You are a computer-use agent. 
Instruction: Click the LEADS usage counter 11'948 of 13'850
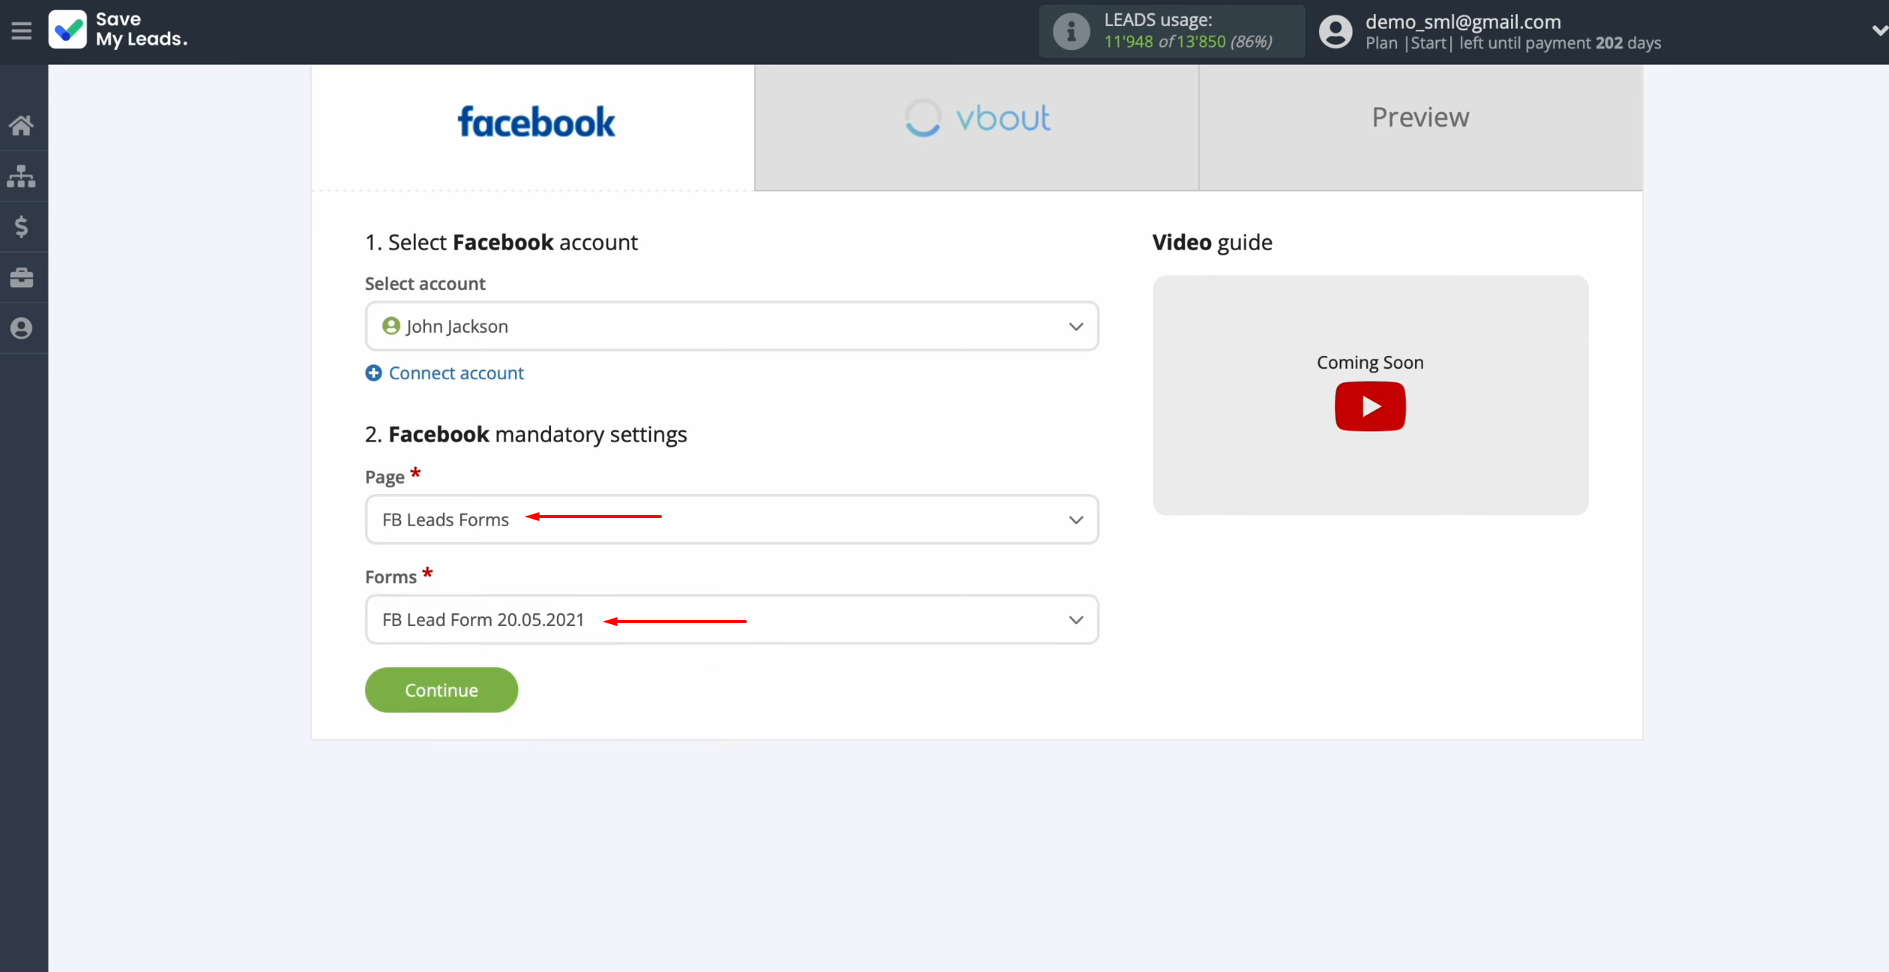(1188, 42)
